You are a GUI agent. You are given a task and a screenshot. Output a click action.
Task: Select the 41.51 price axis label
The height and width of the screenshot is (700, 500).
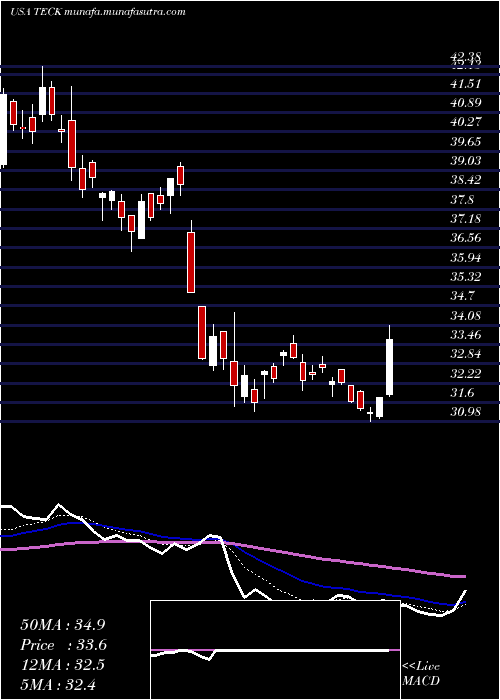coord(466,83)
